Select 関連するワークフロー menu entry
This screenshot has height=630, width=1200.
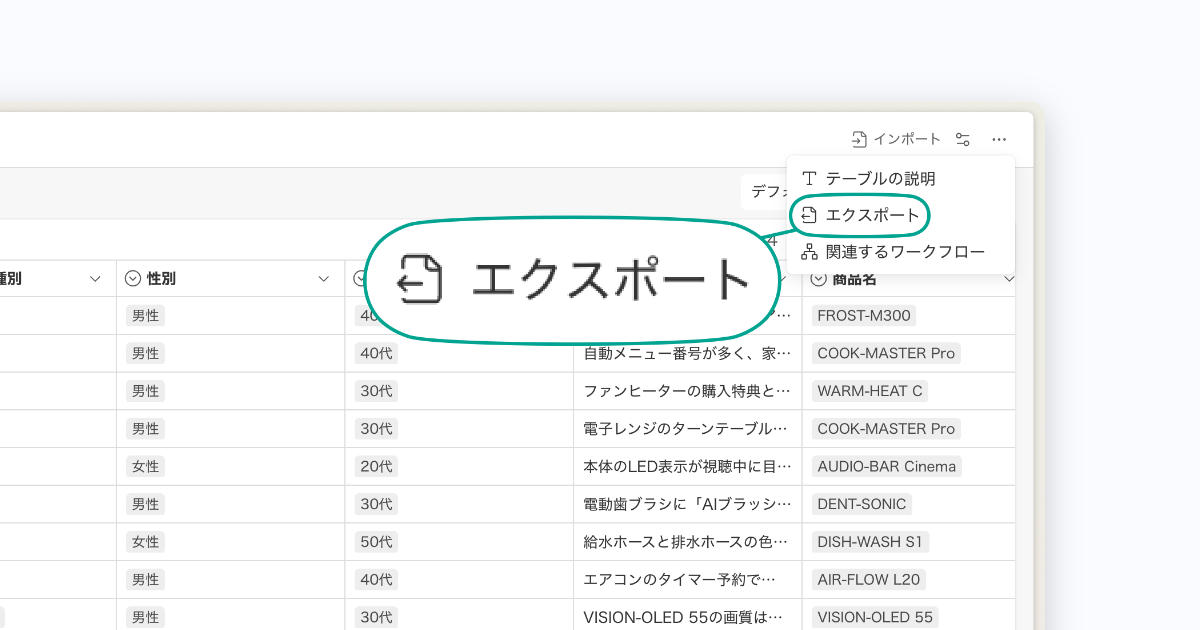click(901, 252)
